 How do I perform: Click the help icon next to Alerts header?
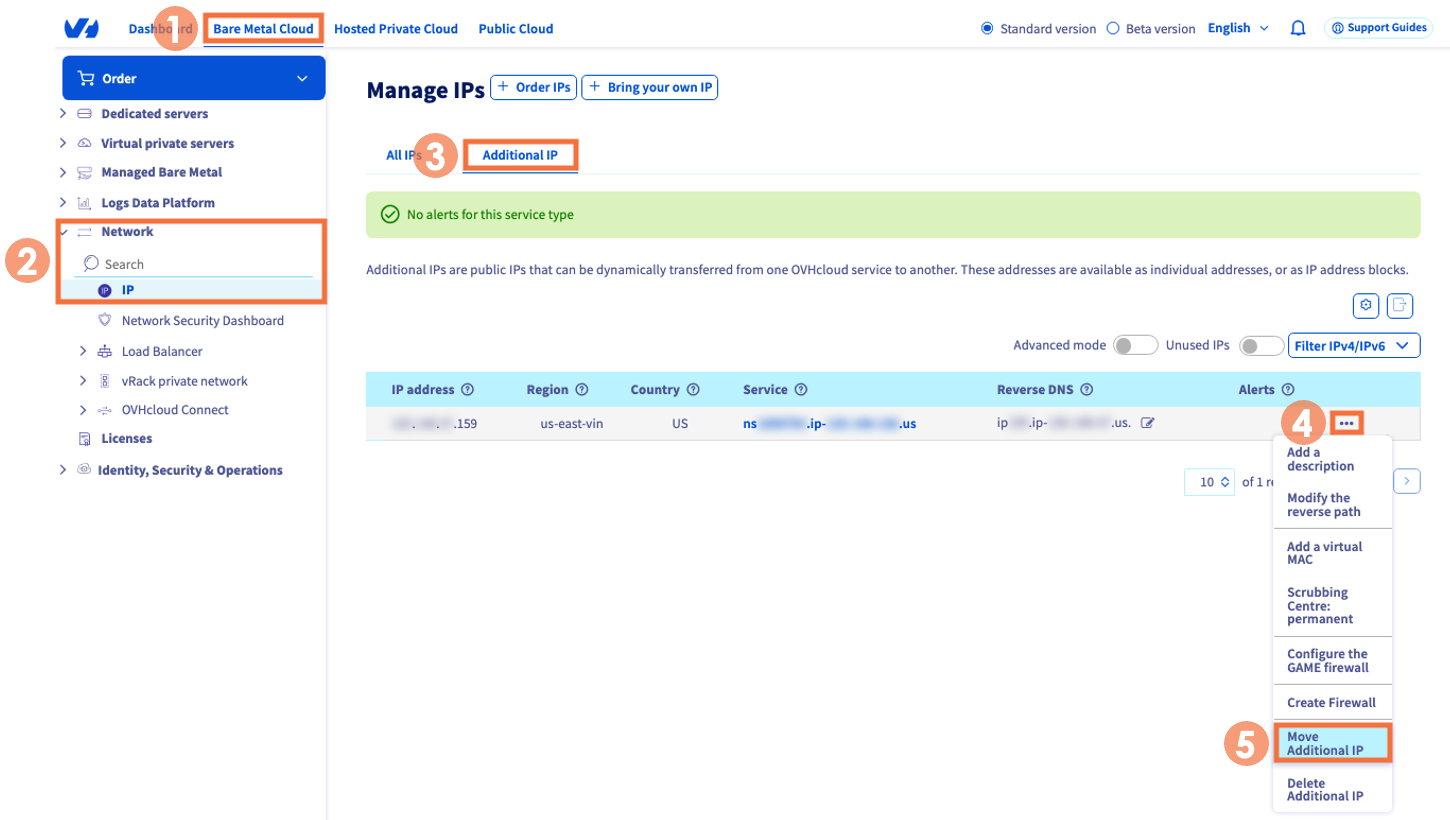[x=1288, y=390]
